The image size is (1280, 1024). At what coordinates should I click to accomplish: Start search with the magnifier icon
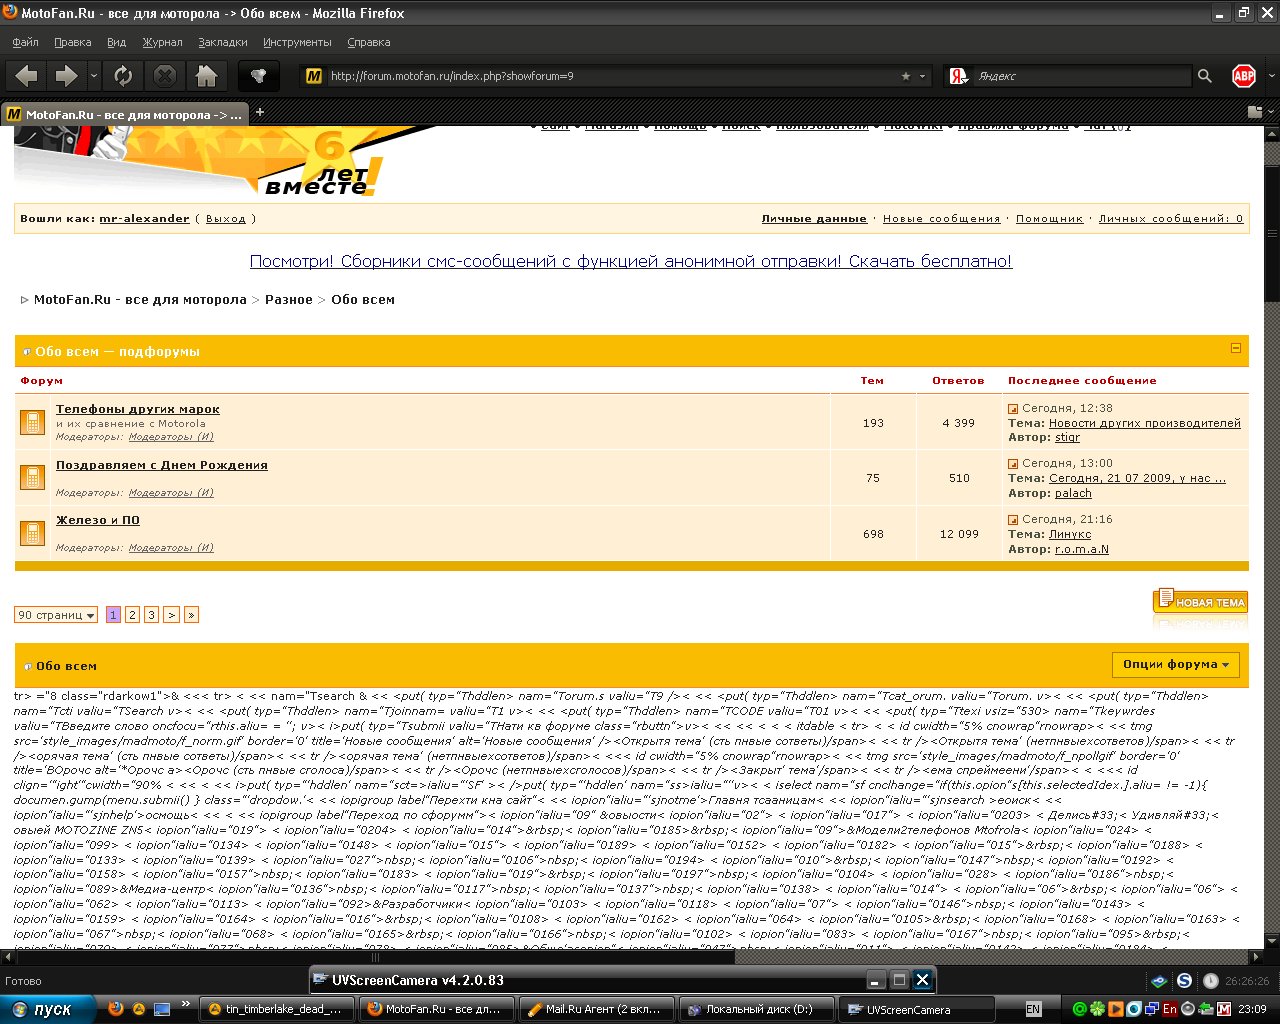[1204, 76]
